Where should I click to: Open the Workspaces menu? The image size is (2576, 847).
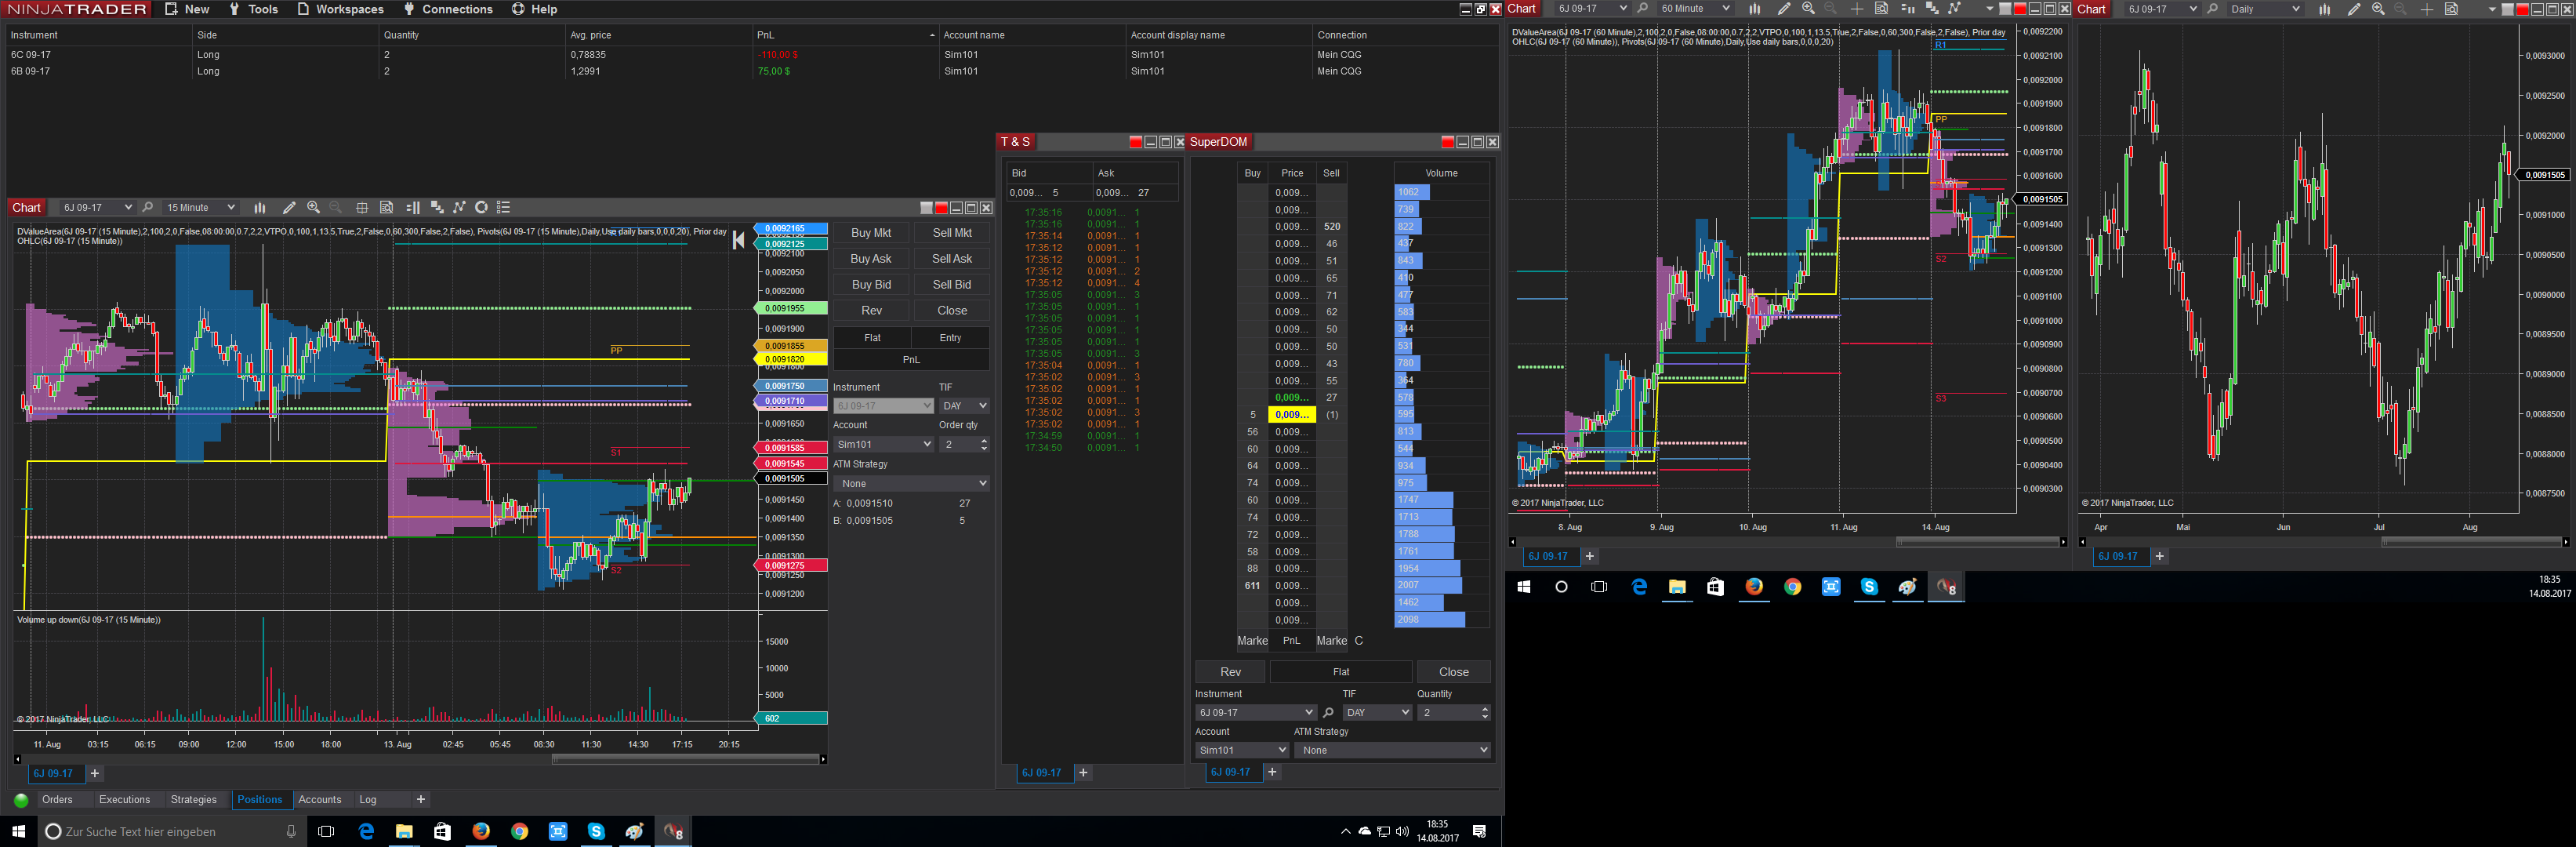click(x=340, y=9)
